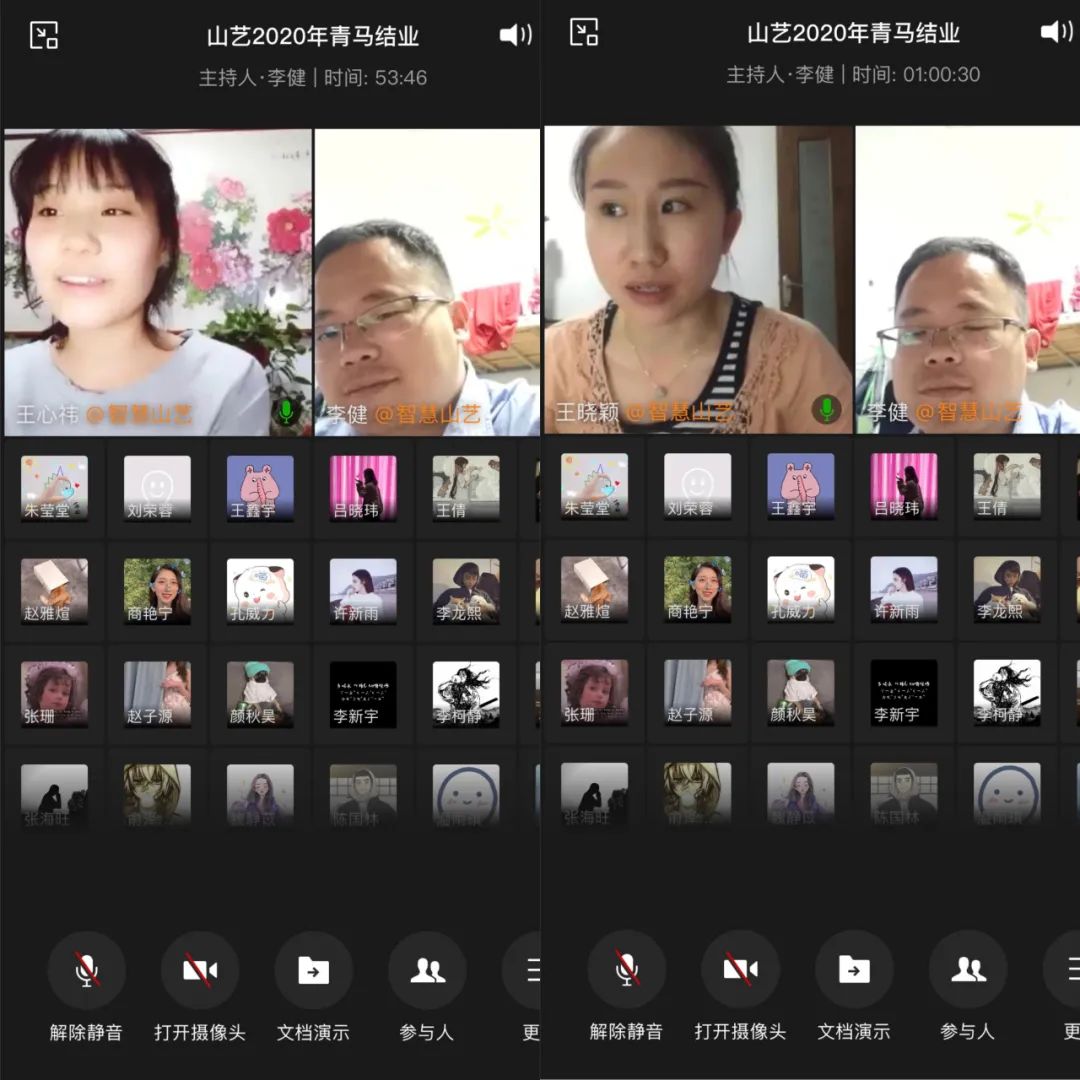The height and width of the screenshot is (1080, 1080).
Task: Turn on camera (打开摄像头) in right screenshot
Action: (x=740, y=969)
